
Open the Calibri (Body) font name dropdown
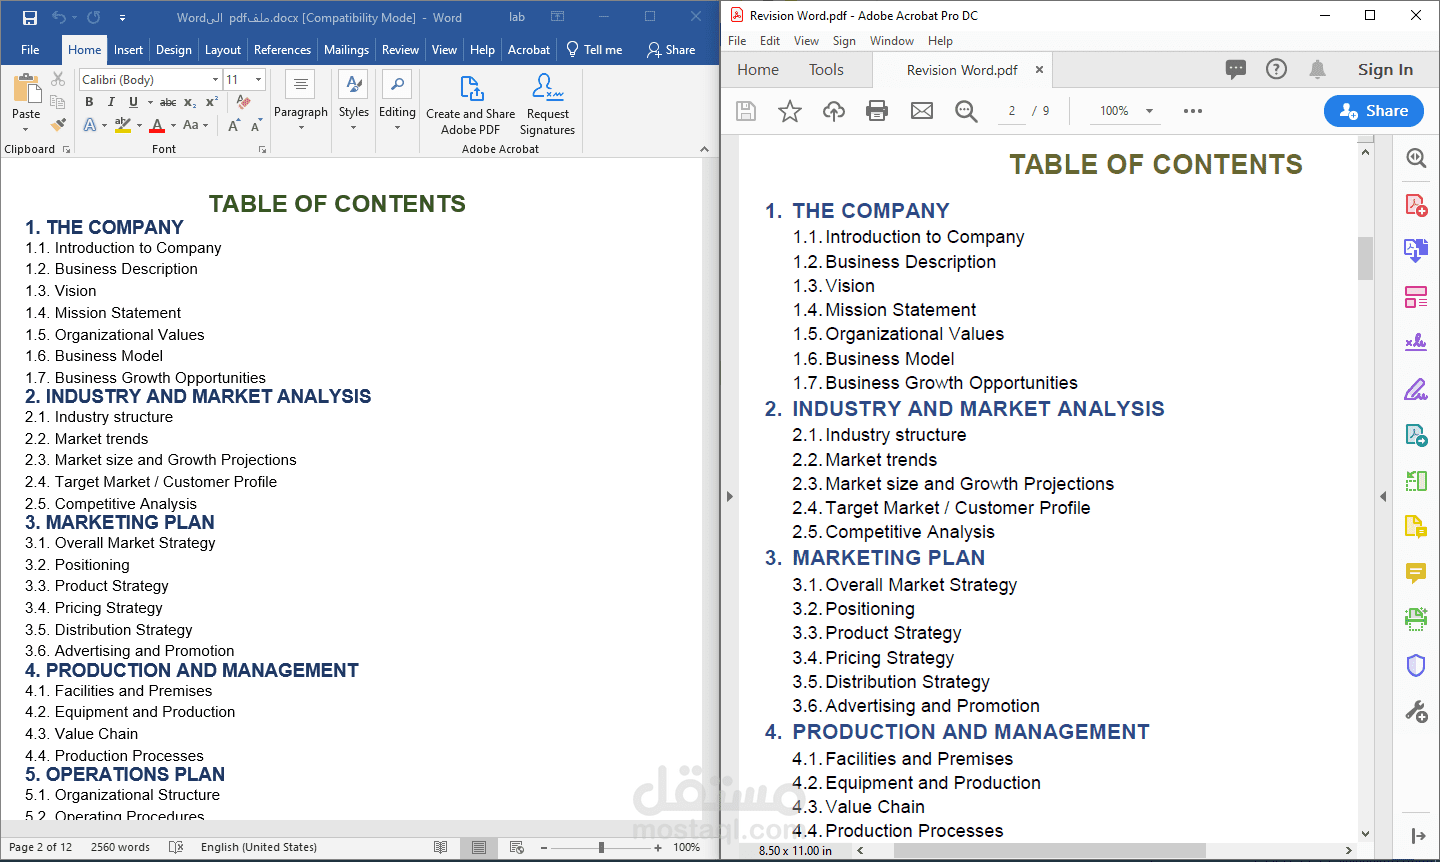215,79
